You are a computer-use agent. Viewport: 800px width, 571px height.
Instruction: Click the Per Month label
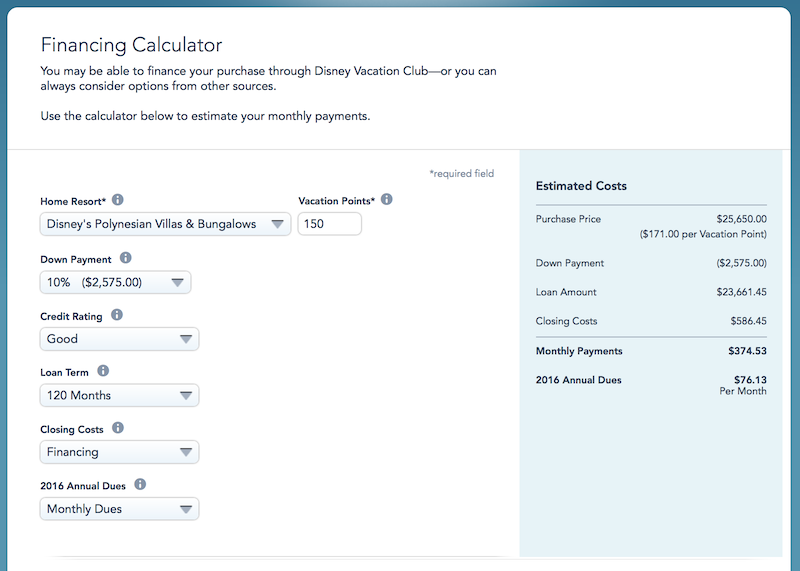743,391
